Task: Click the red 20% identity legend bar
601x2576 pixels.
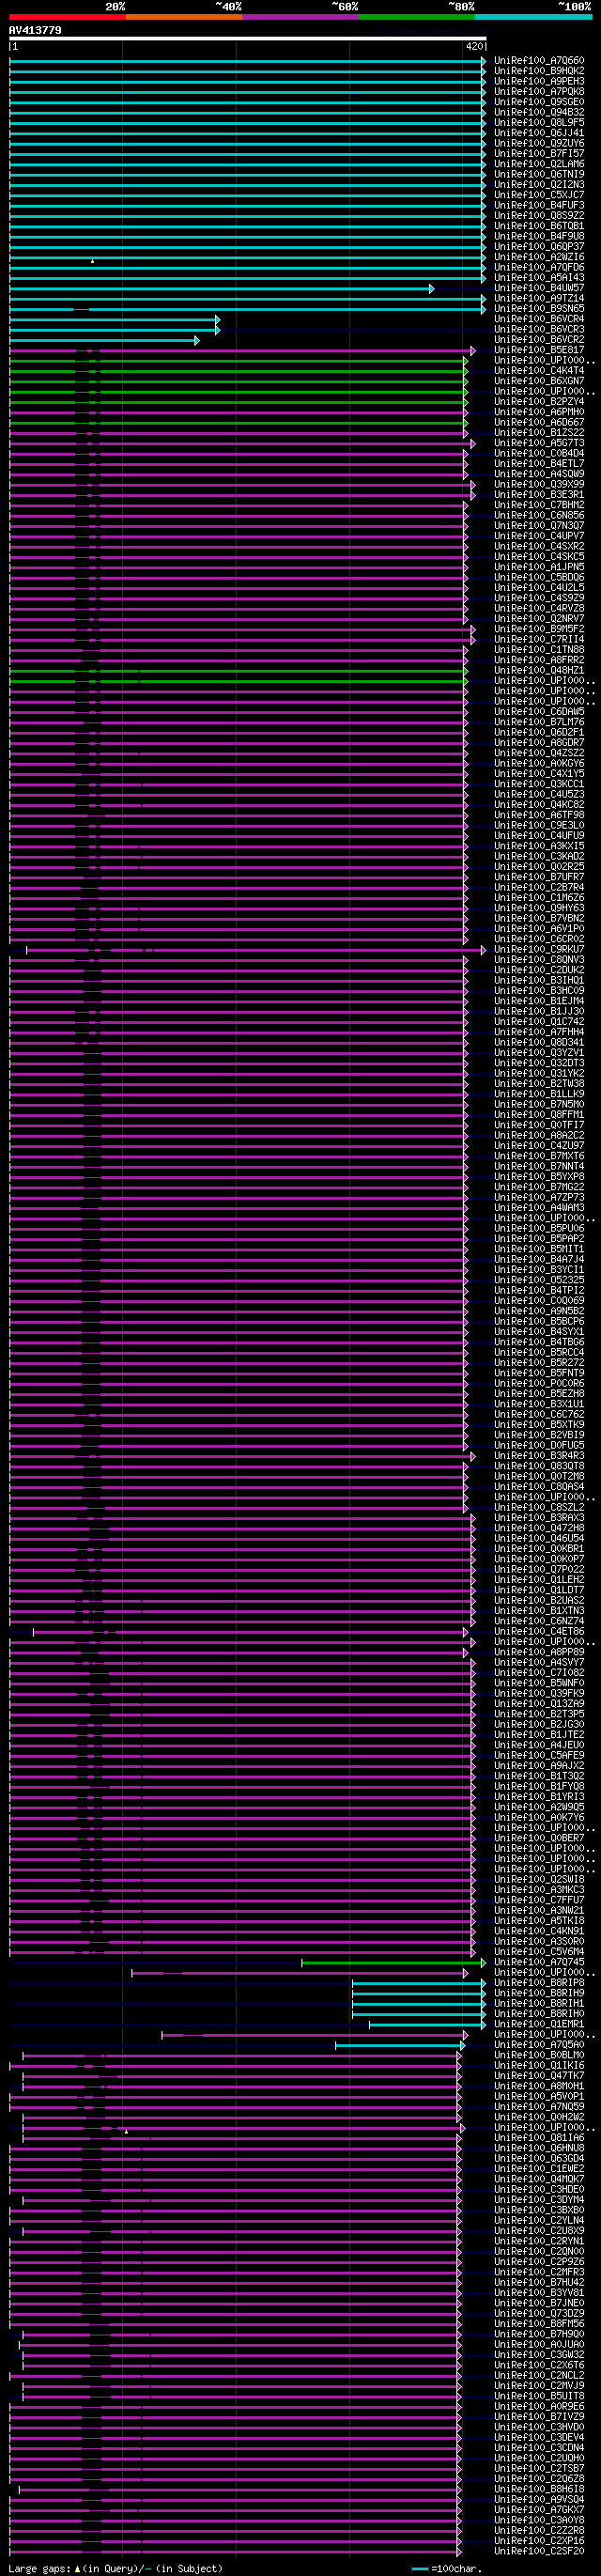Action: point(67,16)
